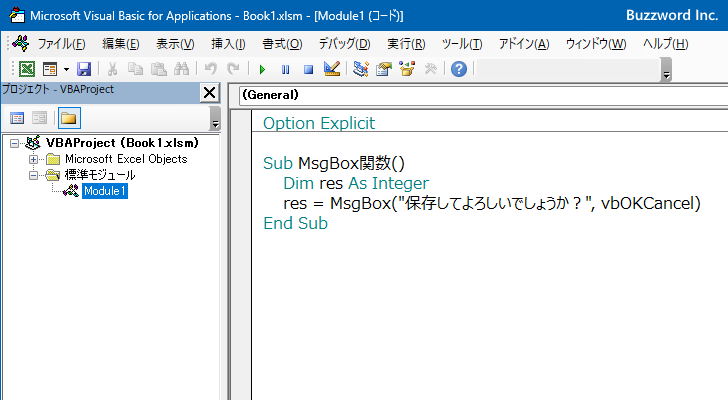Collapse the 標準モジュール folder
Image resolution: width=728 pixels, height=400 pixels.
(x=33, y=175)
